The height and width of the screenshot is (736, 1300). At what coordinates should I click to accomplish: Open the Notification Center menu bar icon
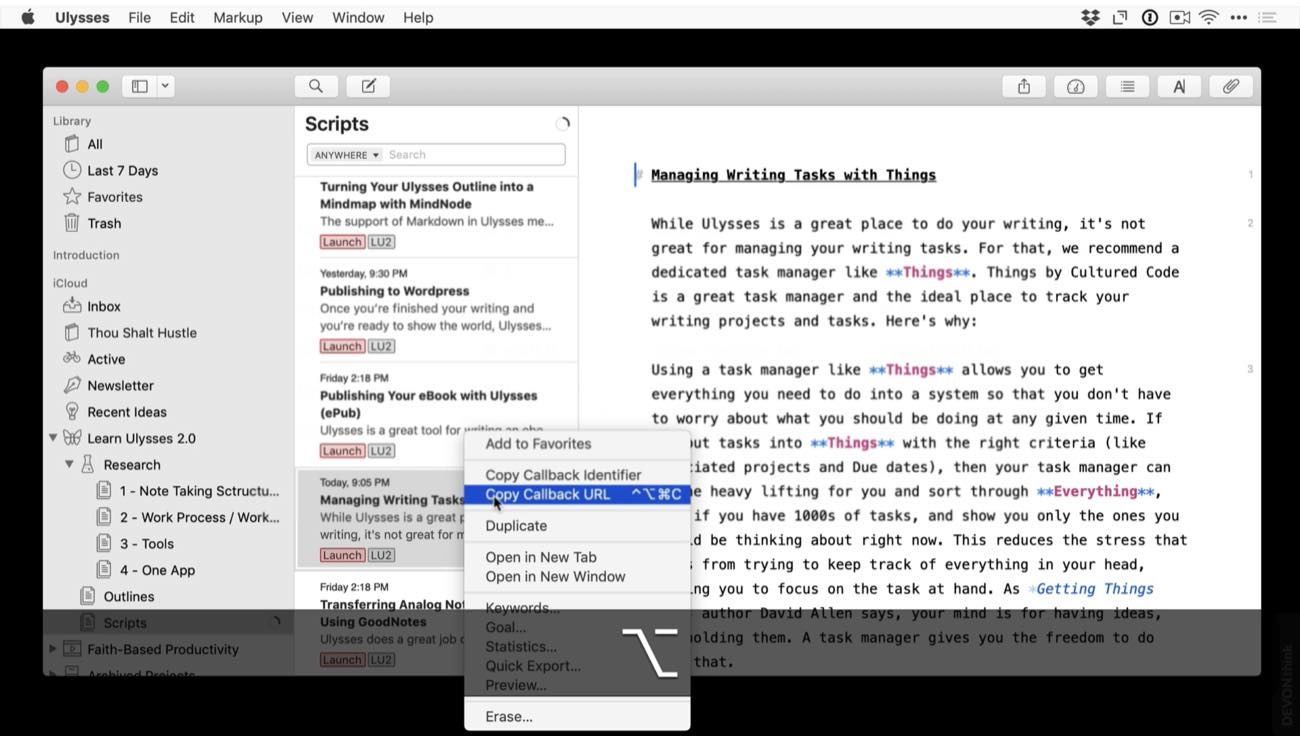1268,17
